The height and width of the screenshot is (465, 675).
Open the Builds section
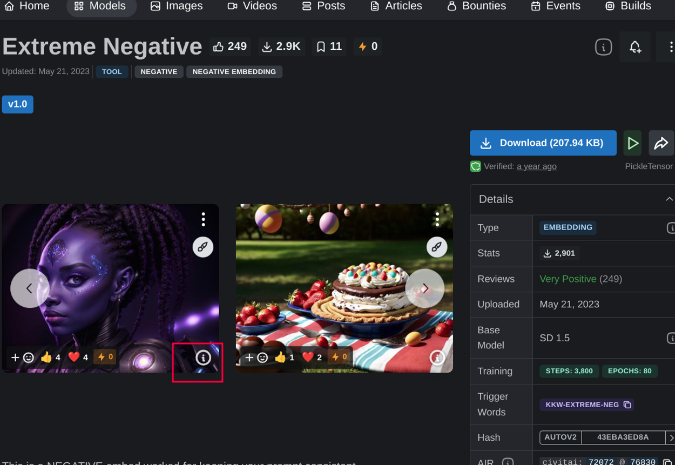[629, 6]
